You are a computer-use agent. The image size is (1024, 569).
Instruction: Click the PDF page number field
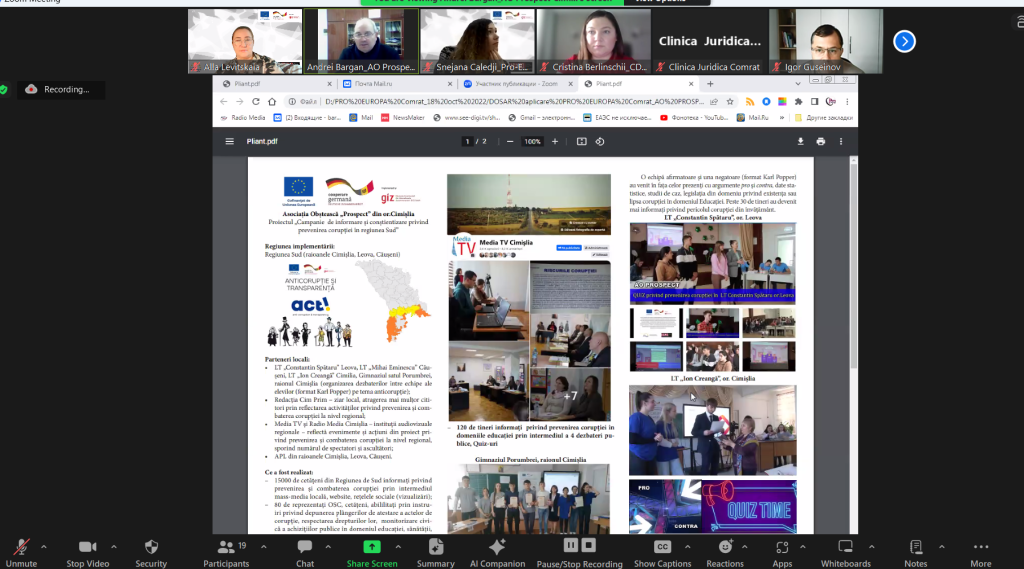pos(467,141)
